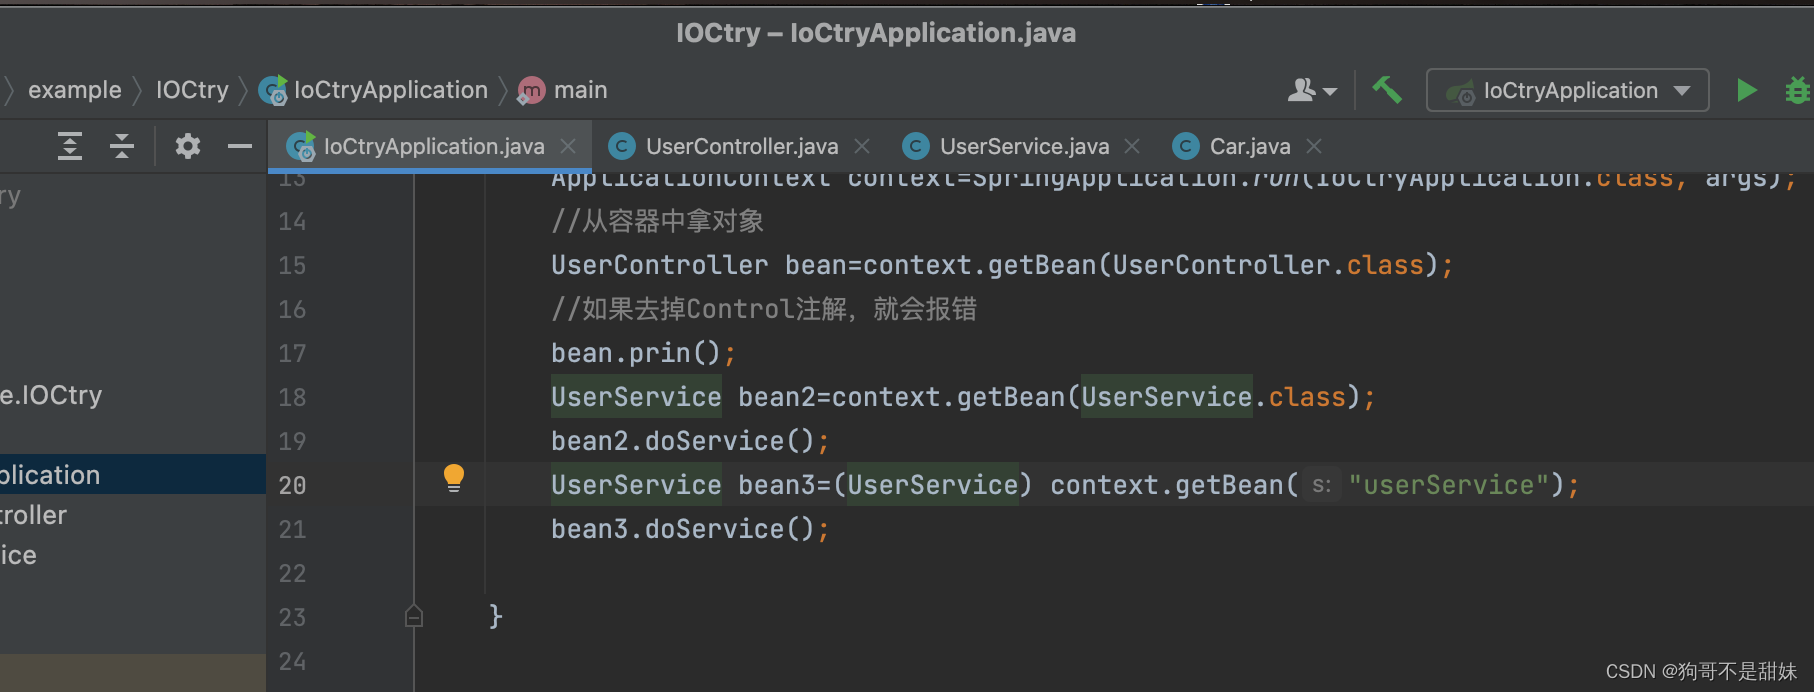Viewport: 1814px width, 692px height.
Task: Close the Car.java tab
Action: click(1314, 146)
